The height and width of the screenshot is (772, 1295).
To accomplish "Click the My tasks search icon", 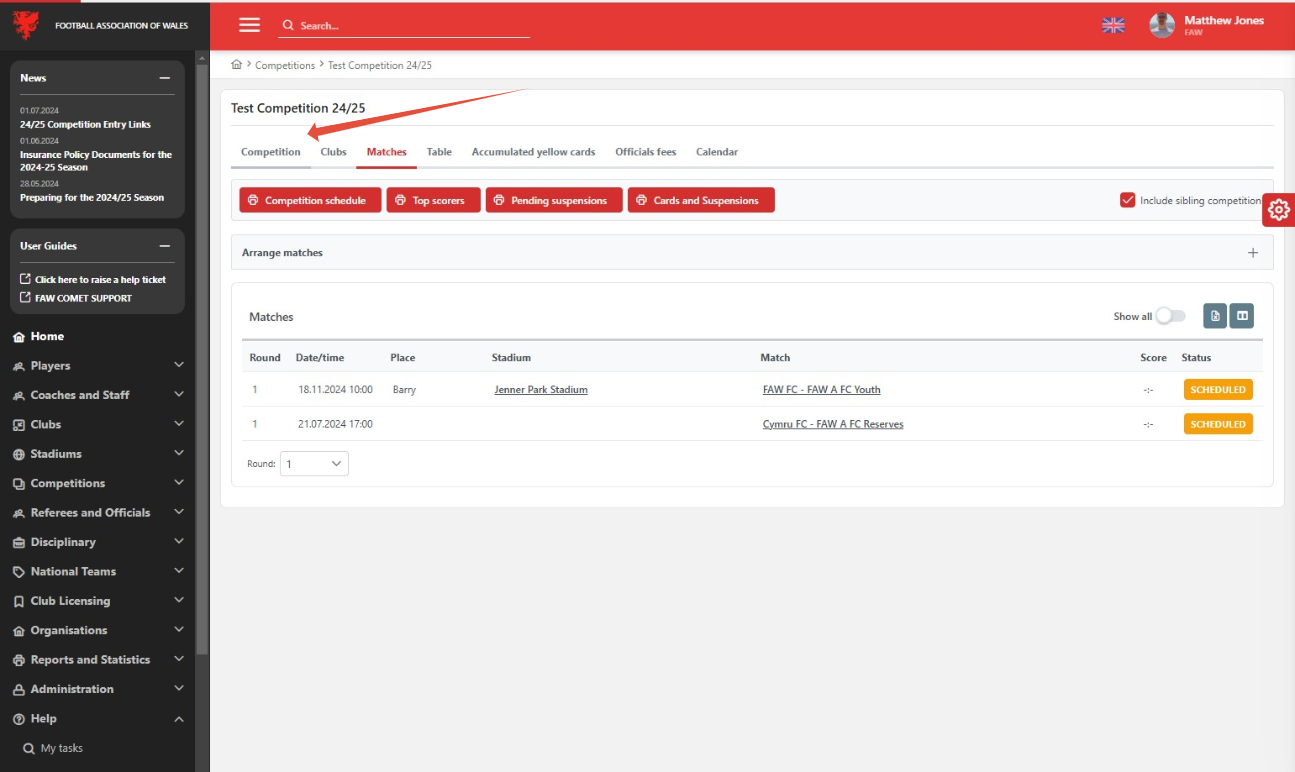I will [29, 748].
